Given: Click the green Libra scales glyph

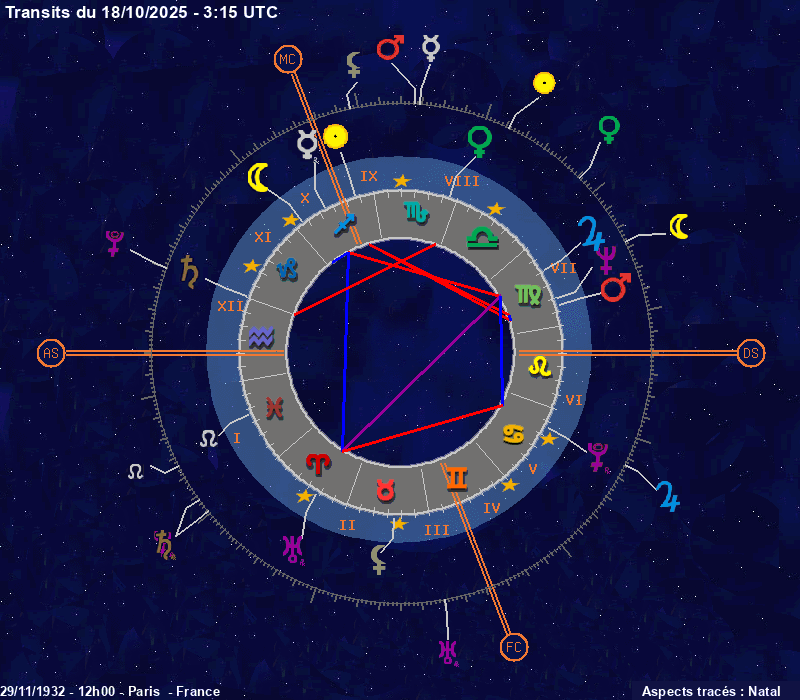Looking at the screenshot, I should coord(482,238).
